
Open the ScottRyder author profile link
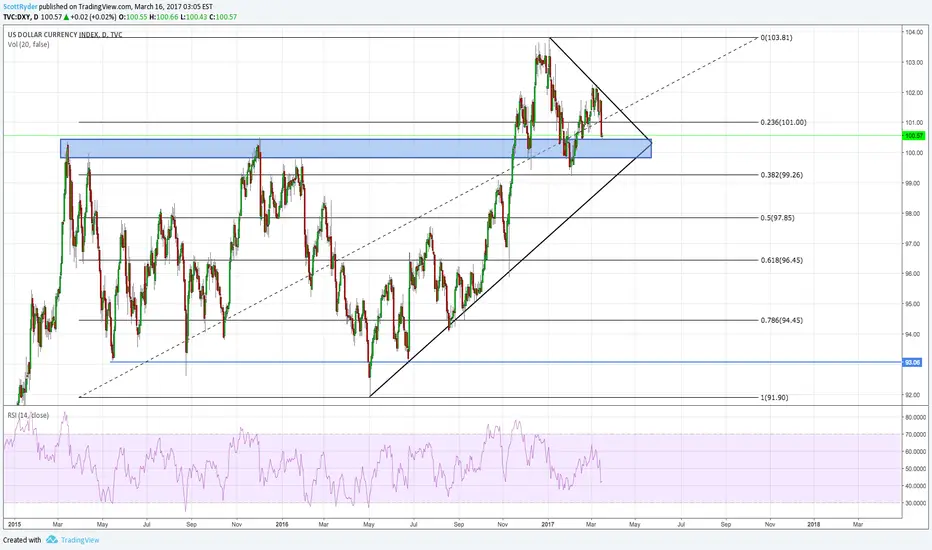(20, 7)
